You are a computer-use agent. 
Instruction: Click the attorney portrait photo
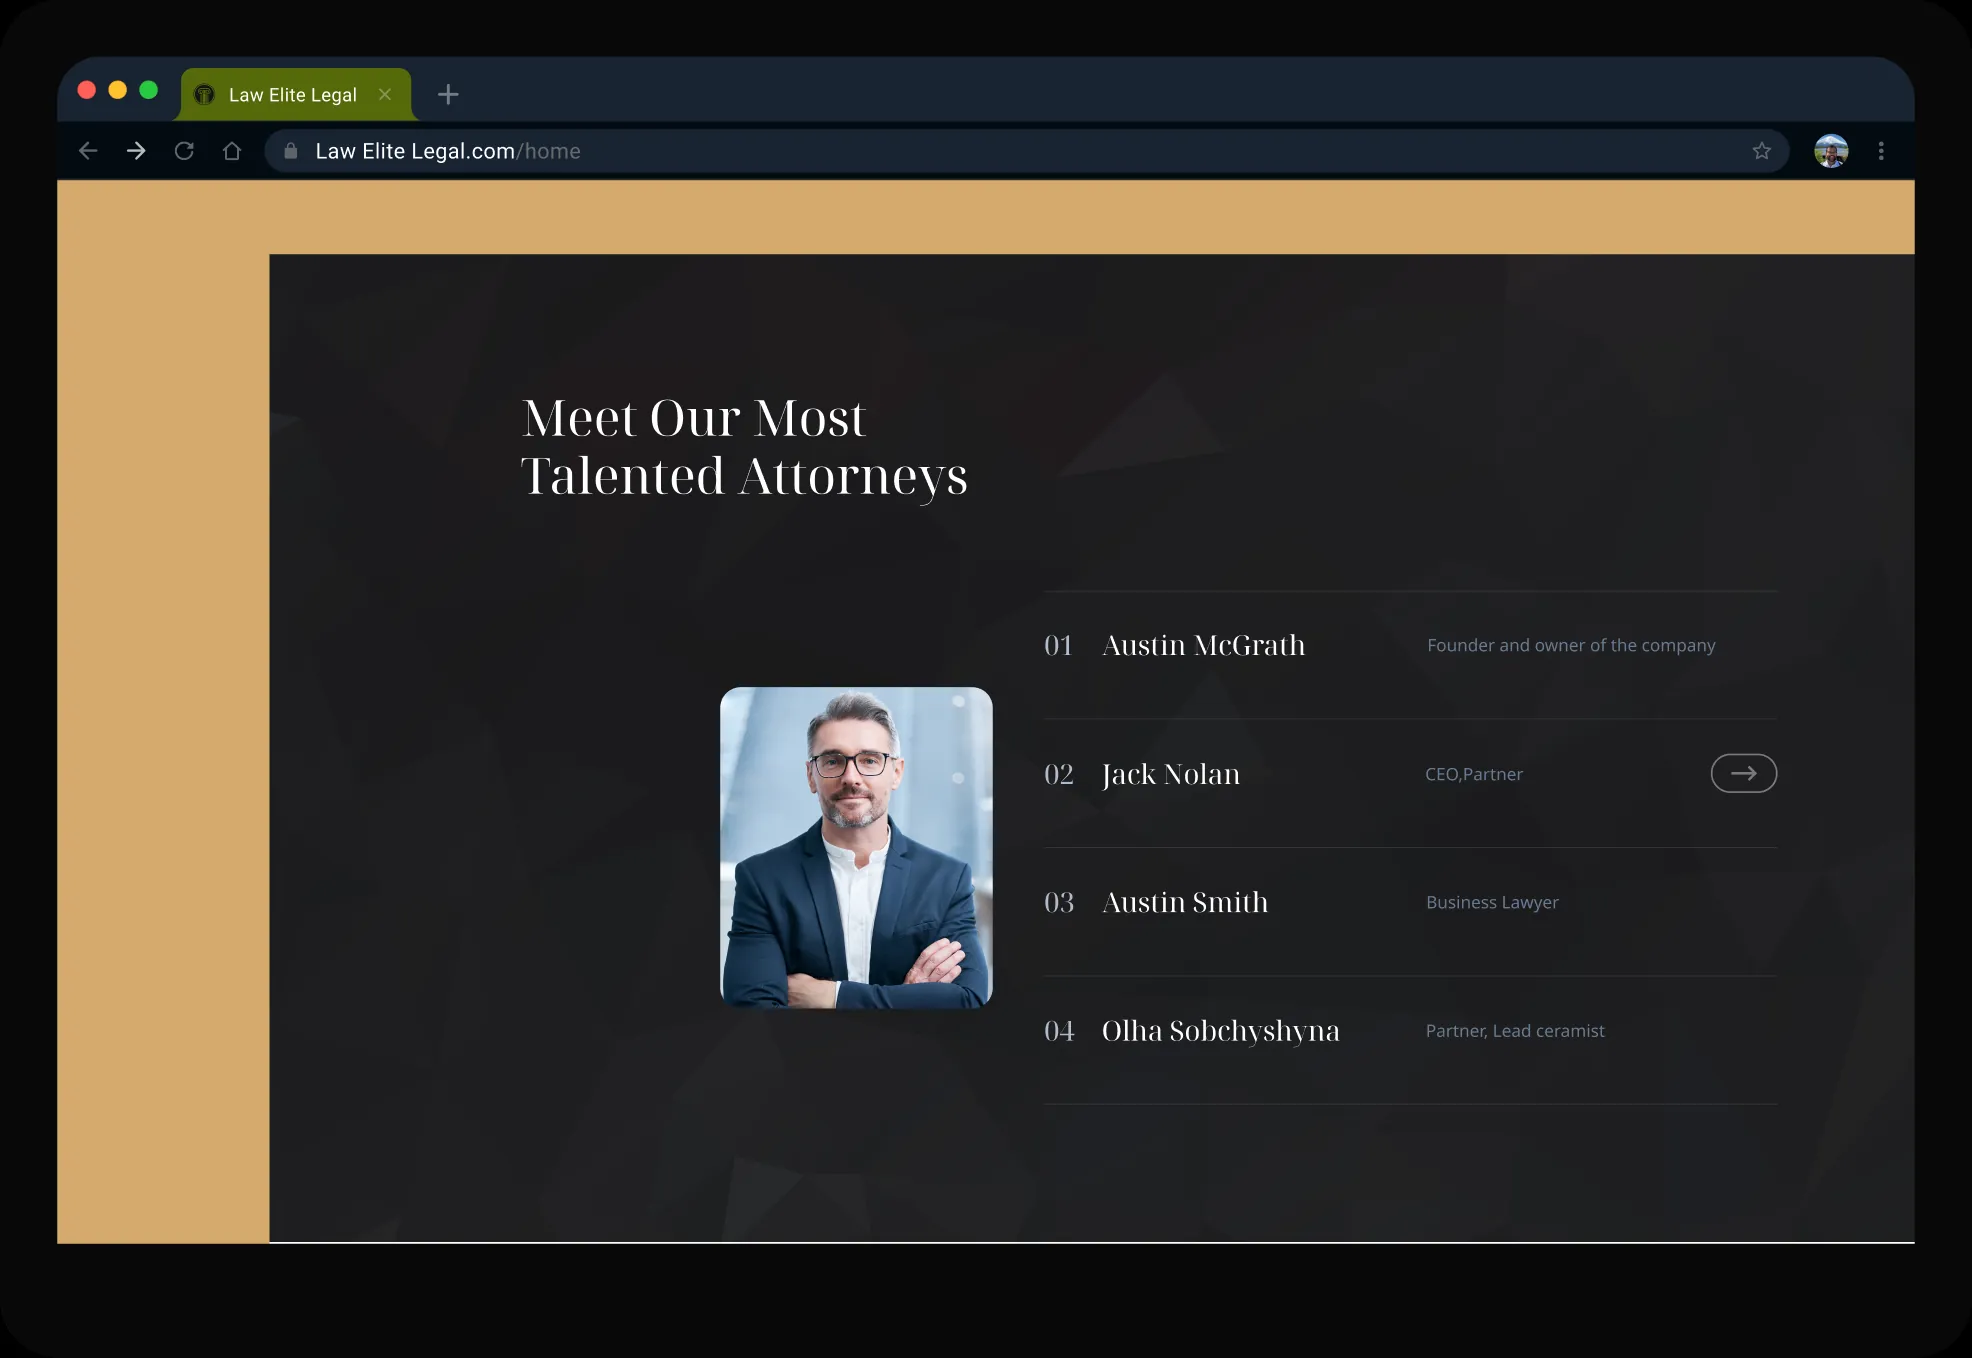(x=856, y=847)
